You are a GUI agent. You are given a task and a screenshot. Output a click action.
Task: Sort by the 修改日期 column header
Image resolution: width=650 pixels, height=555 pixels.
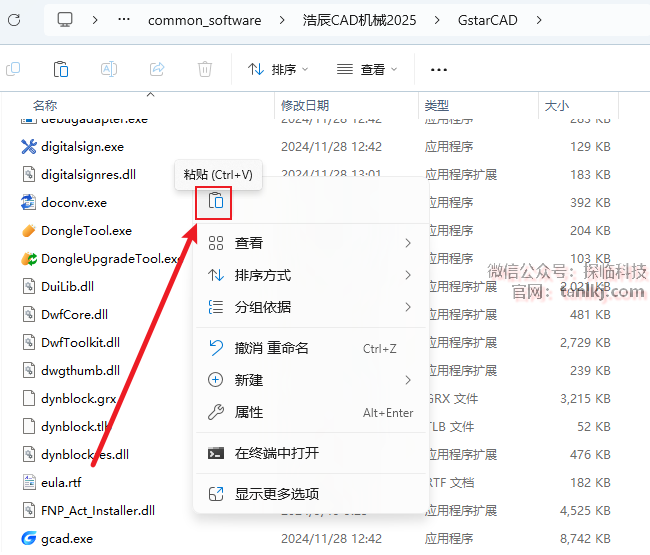click(x=305, y=105)
